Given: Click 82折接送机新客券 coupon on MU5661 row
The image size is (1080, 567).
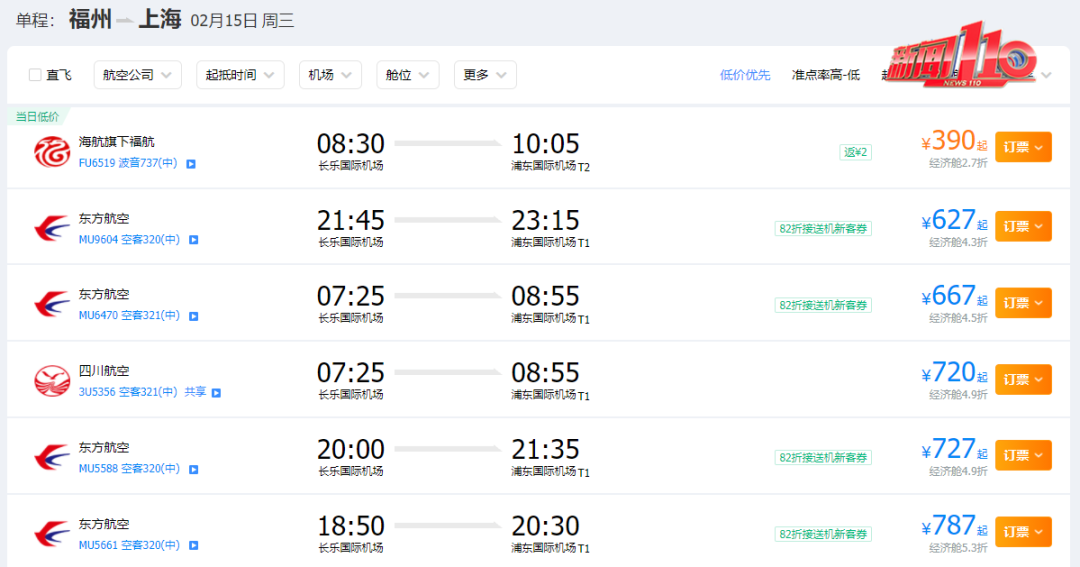Looking at the screenshot, I should [823, 534].
